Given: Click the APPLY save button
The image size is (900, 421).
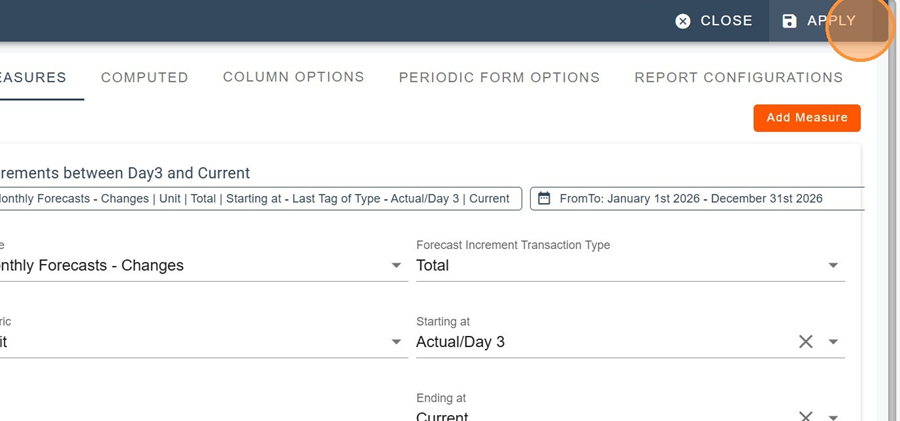Looking at the screenshot, I should [x=820, y=21].
